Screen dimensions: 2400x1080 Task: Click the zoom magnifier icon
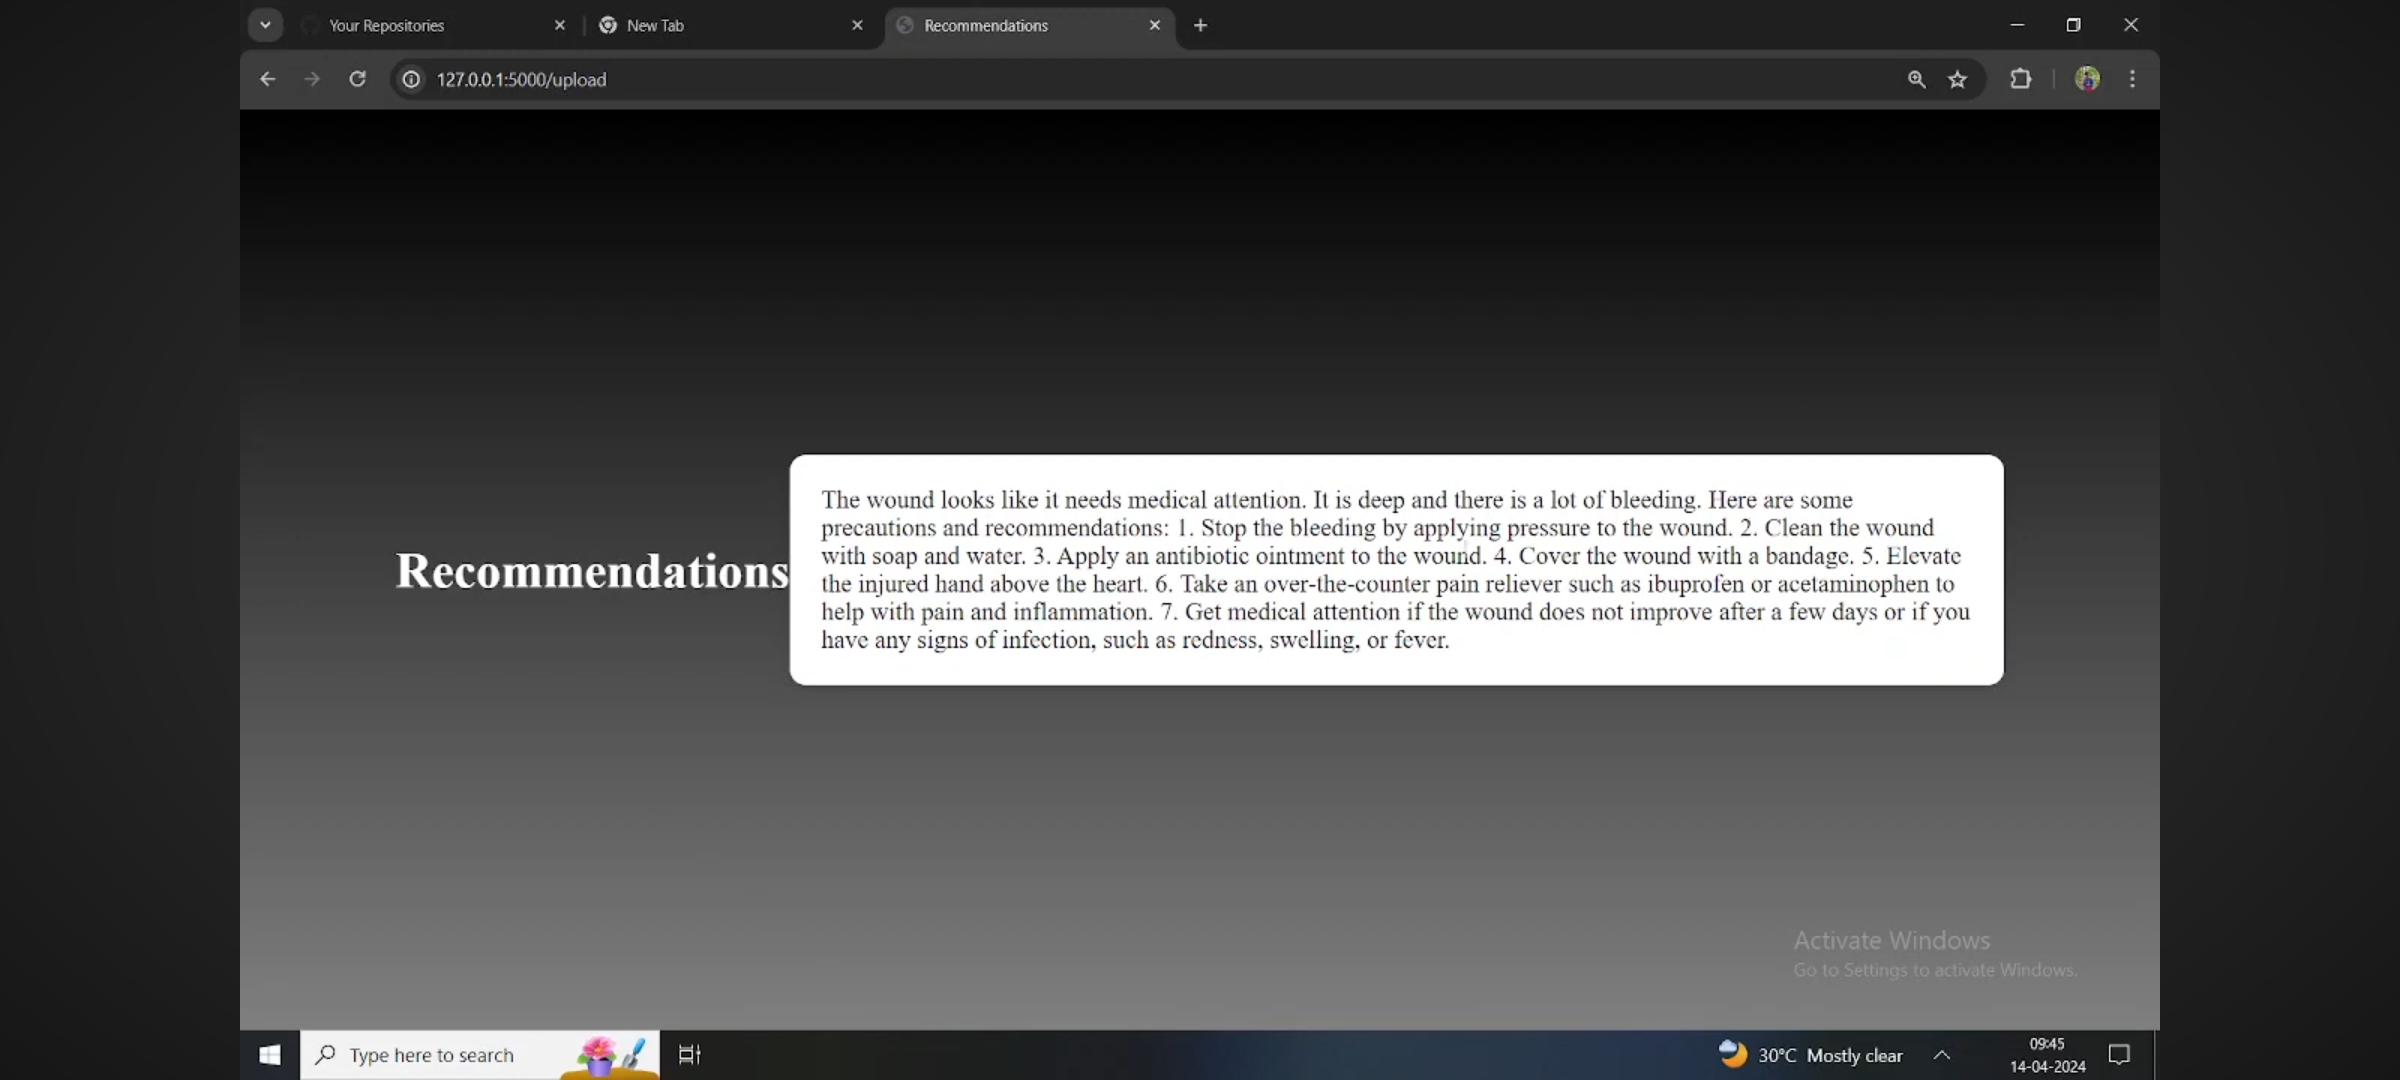coord(1916,79)
